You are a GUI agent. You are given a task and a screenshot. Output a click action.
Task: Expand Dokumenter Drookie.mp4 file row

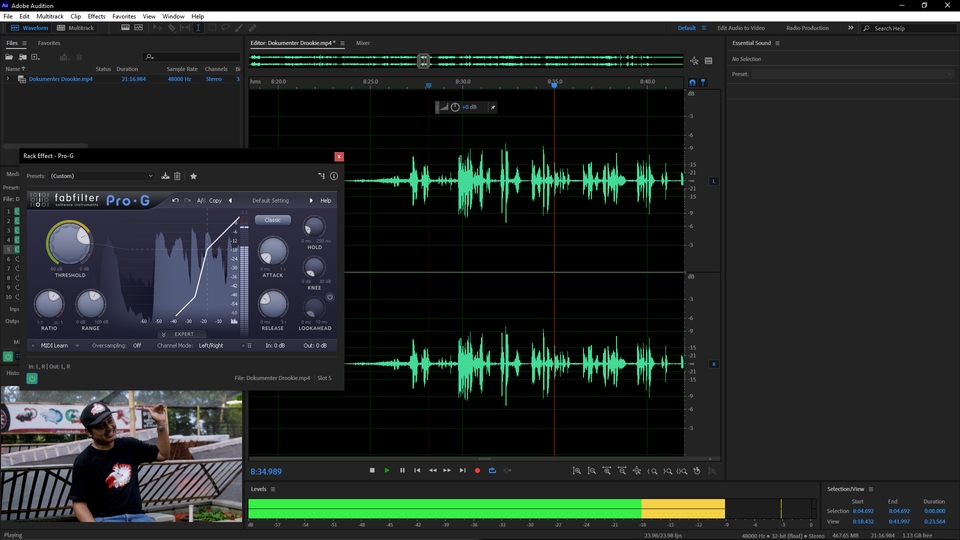[7, 79]
